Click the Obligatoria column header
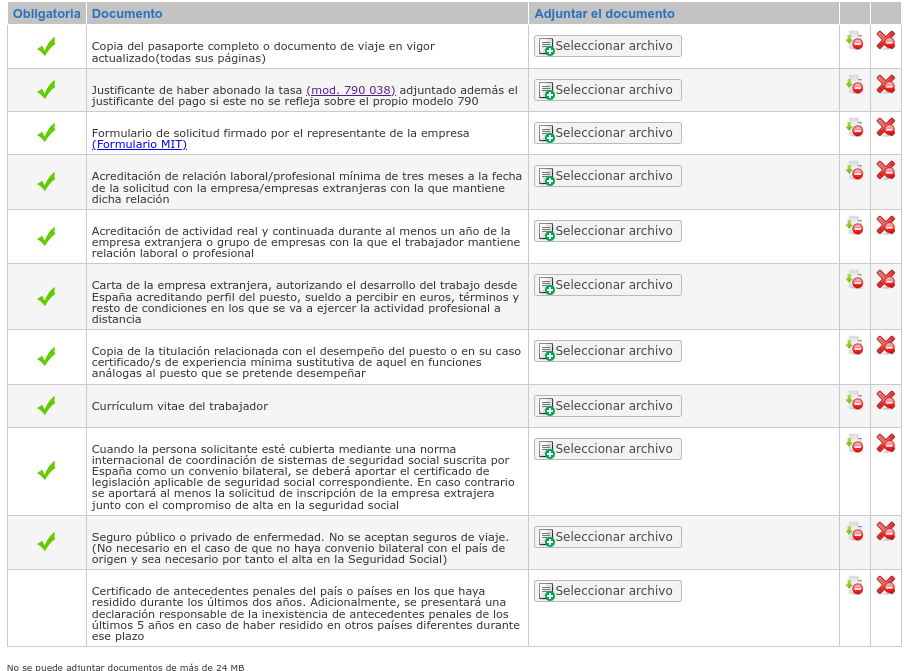The width and height of the screenshot is (906, 671). (x=47, y=14)
